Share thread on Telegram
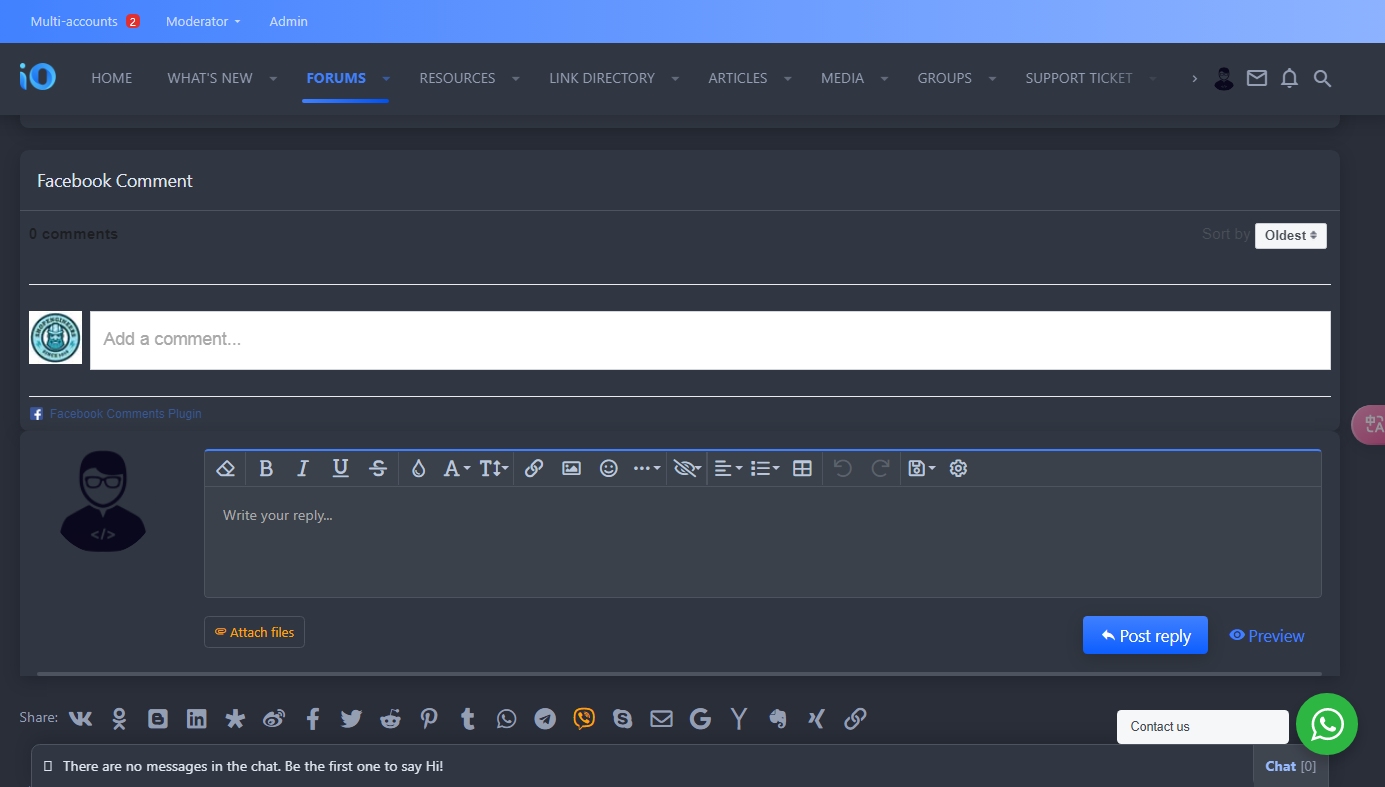Viewport: 1385px width, 787px height. pos(545,718)
